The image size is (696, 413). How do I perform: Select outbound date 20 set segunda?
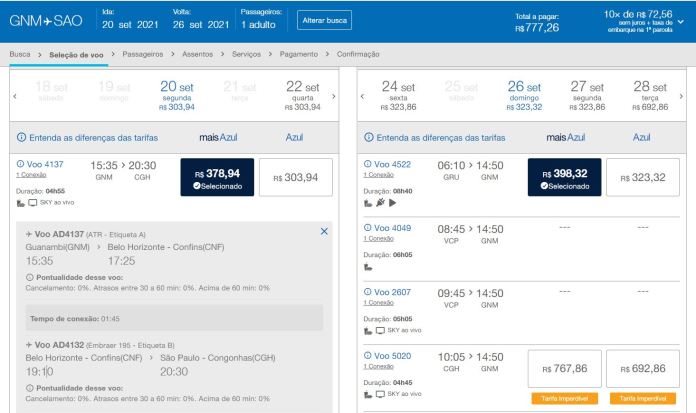(x=177, y=95)
